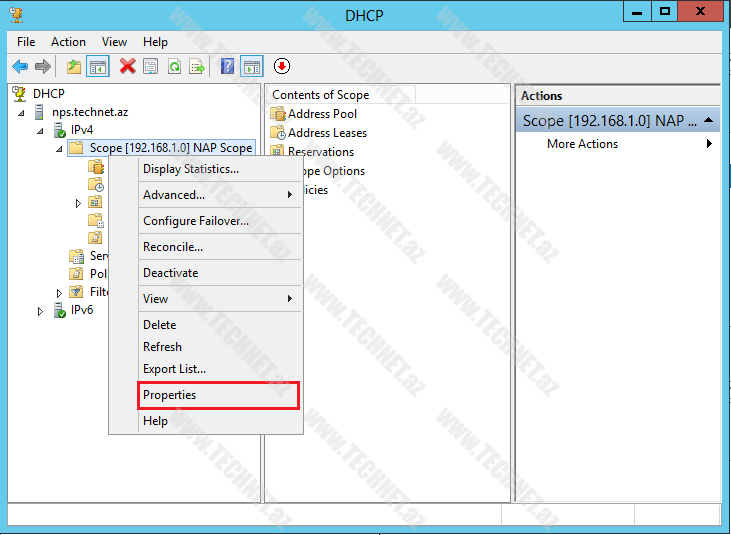Open the Action menu in menu bar
Viewport: 731px width, 535px height.
click(68, 42)
